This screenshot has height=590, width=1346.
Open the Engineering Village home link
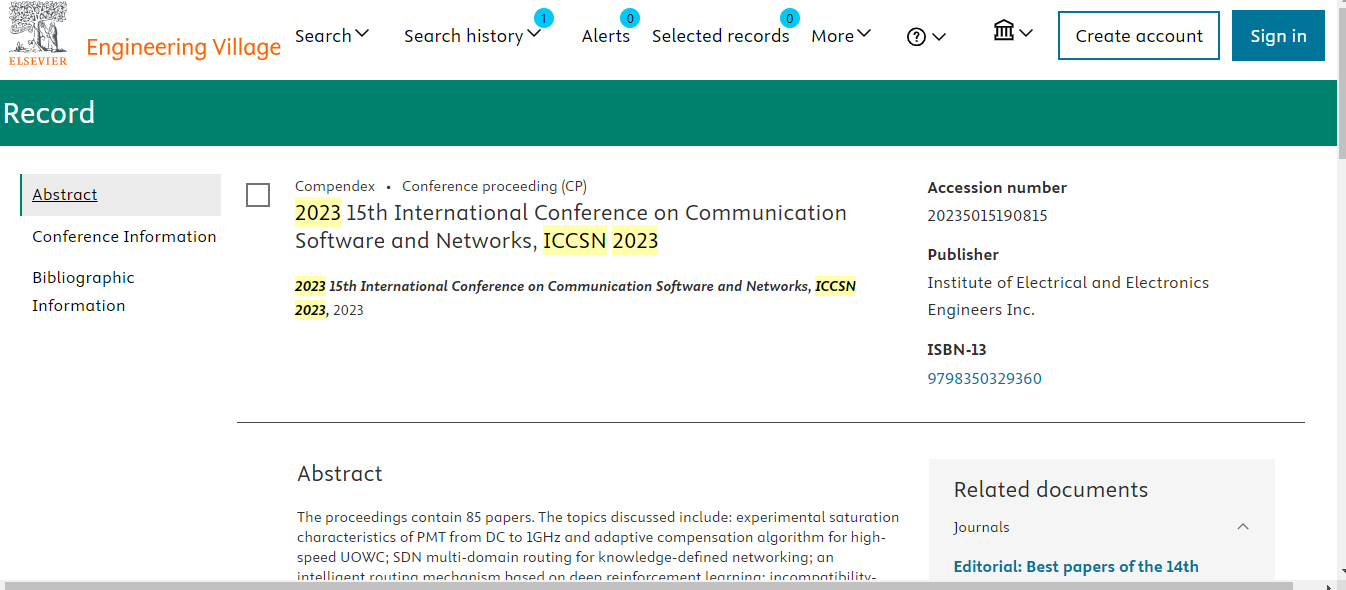[x=184, y=47]
